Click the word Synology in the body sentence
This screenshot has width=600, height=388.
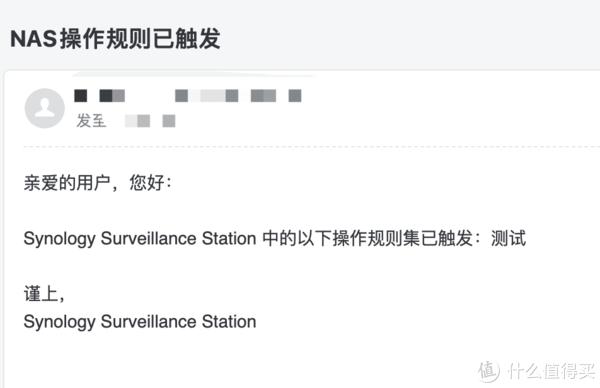coord(59,239)
